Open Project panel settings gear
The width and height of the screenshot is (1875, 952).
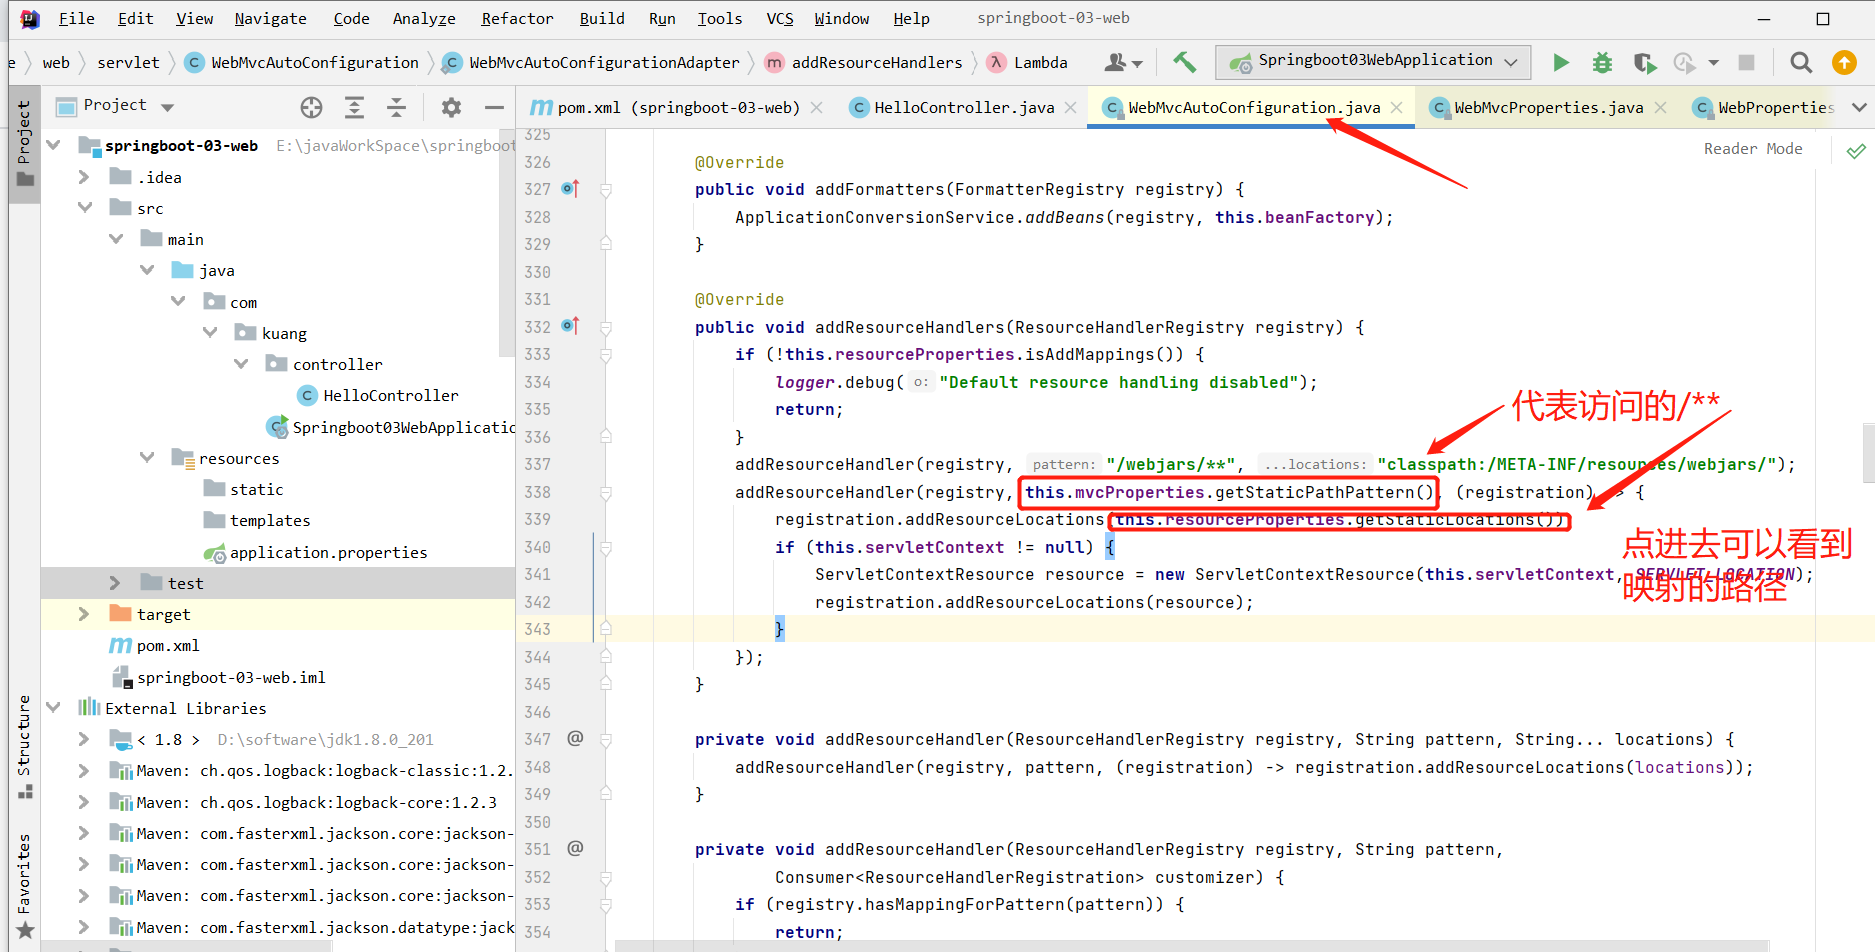(451, 107)
